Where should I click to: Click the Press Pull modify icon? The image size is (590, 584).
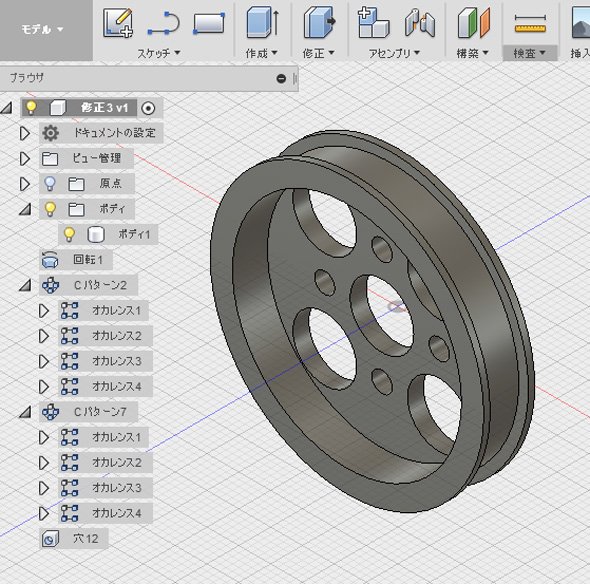tap(319, 23)
